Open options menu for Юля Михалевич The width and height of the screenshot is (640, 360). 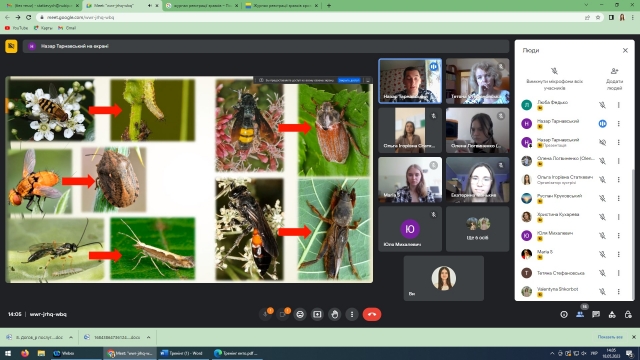[x=618, y=236]
